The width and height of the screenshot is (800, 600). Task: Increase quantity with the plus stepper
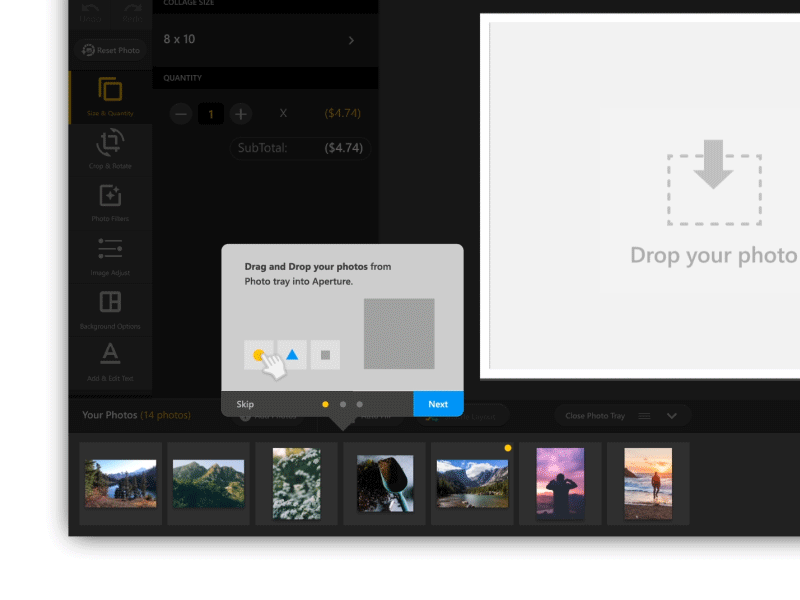pyautogui.click(x=241, y=114)
